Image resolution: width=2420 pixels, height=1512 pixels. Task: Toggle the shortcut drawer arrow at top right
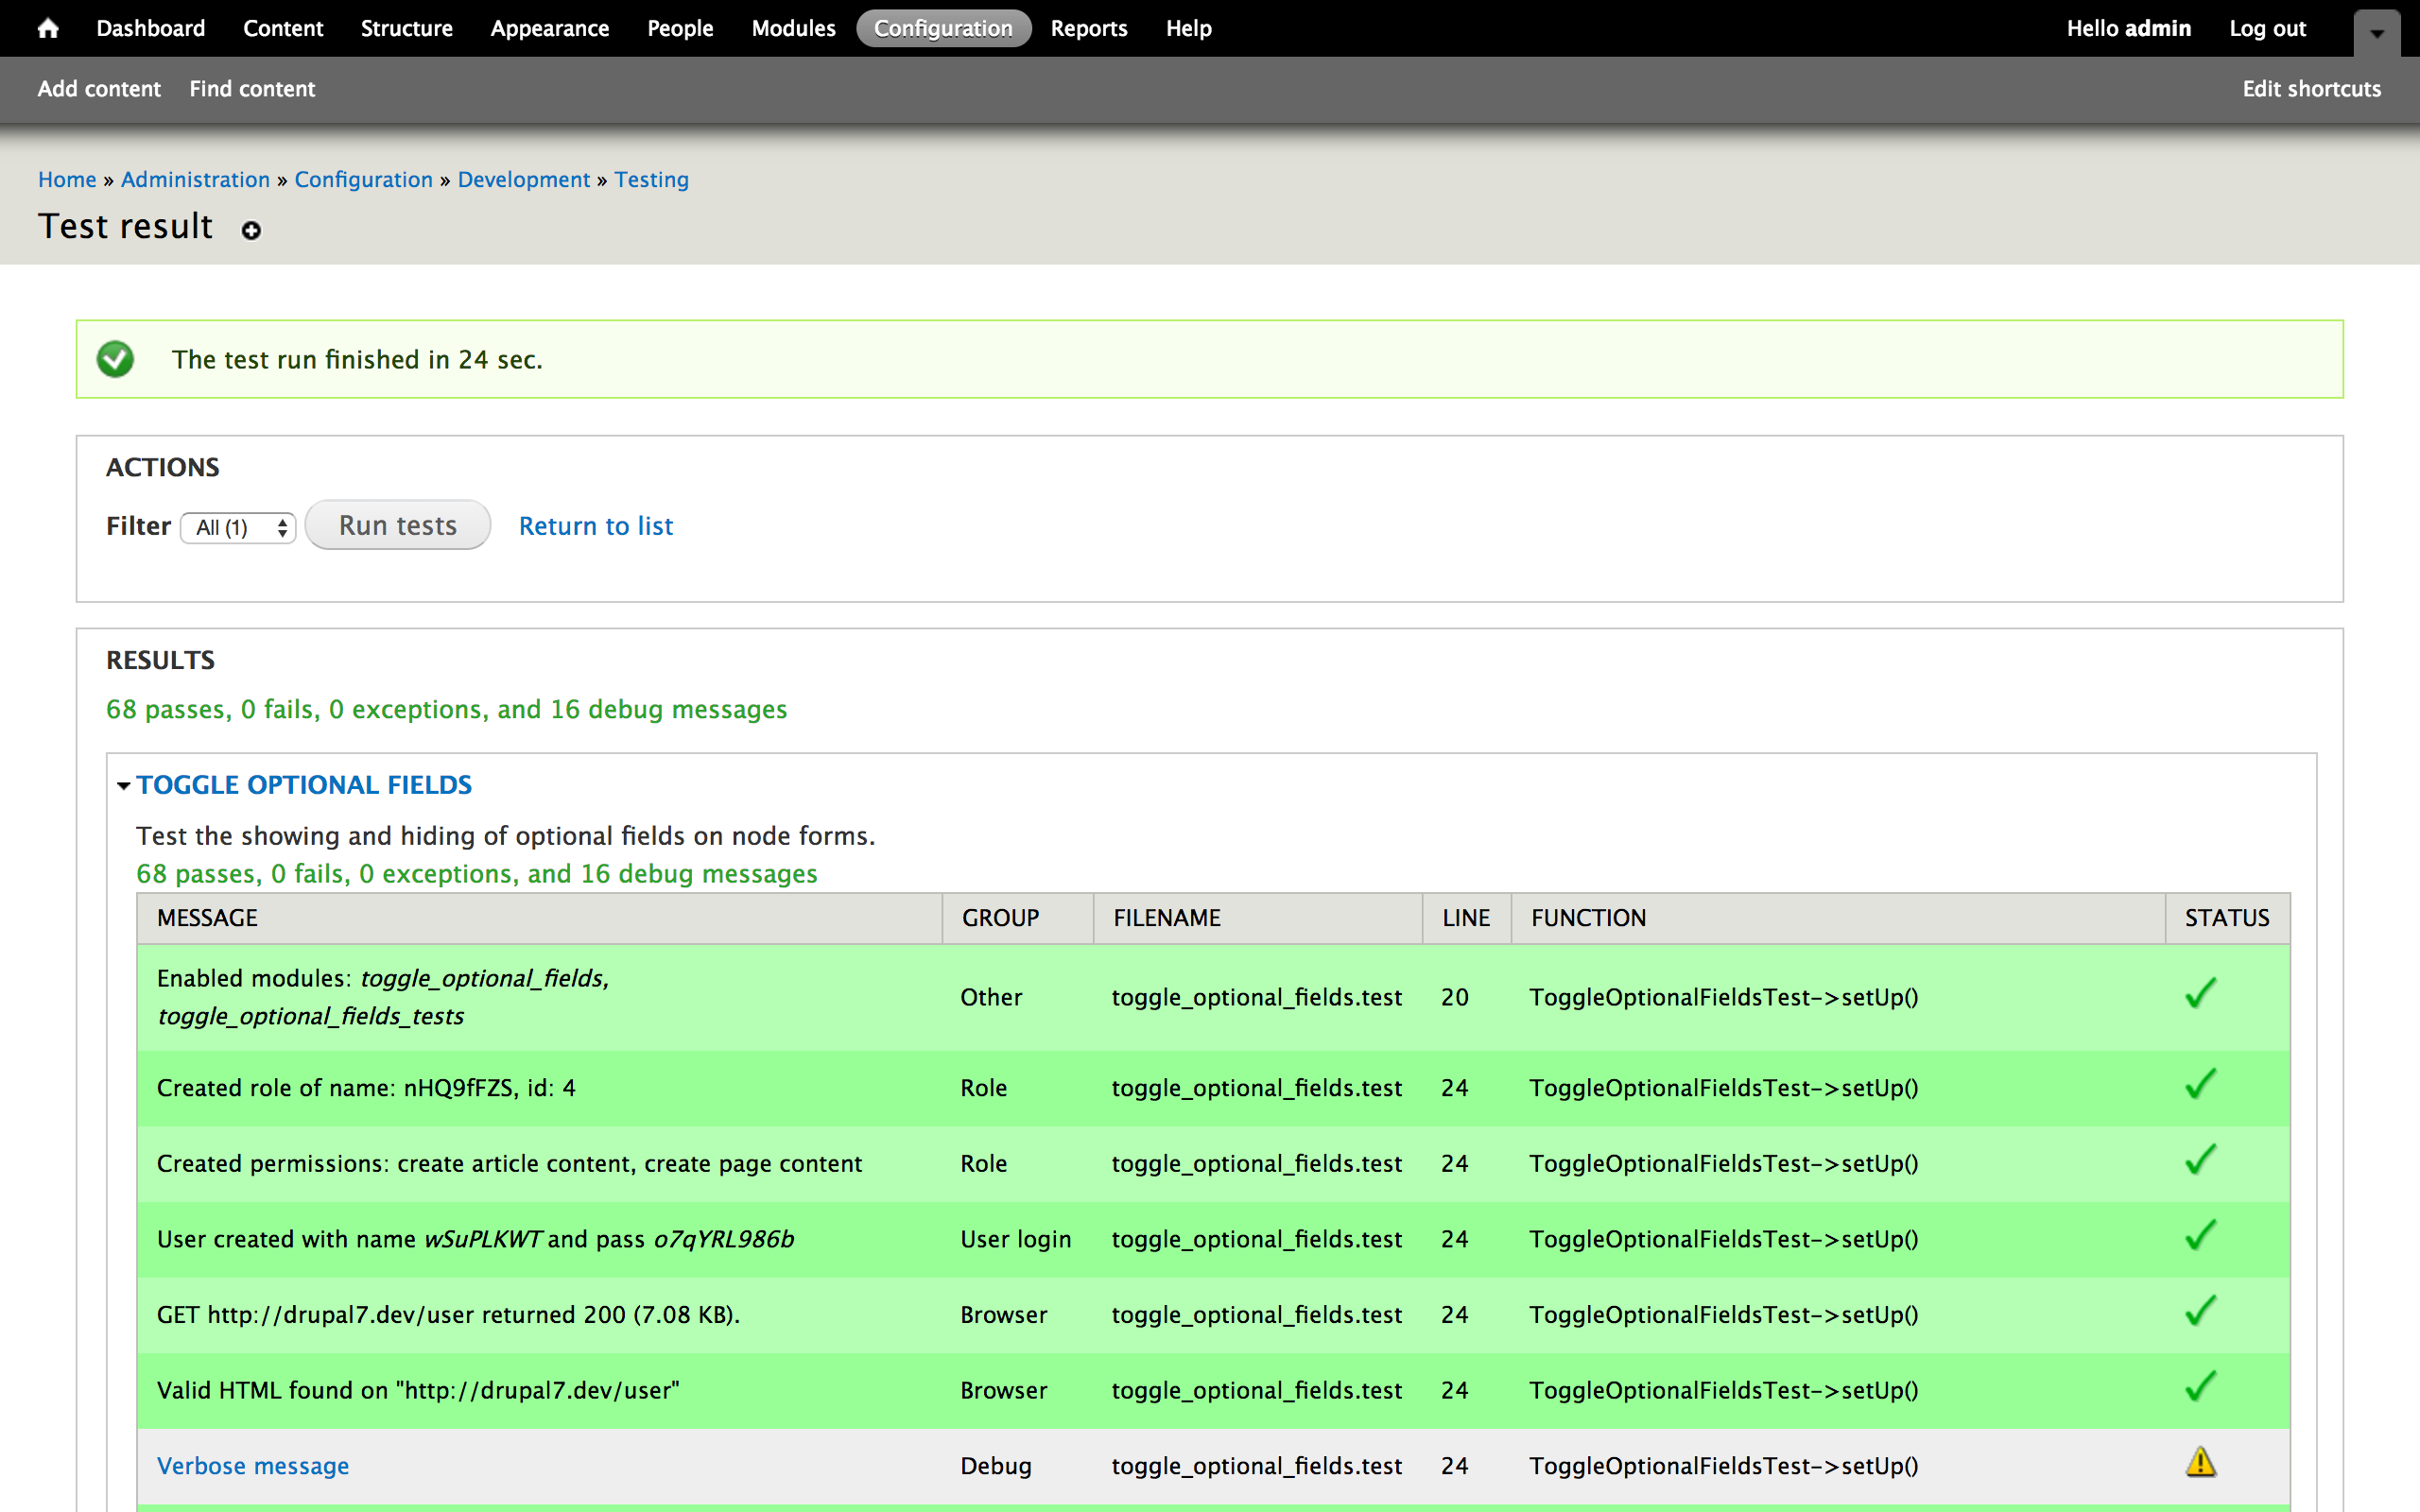pyautogui.click(x=2377, y=33)
